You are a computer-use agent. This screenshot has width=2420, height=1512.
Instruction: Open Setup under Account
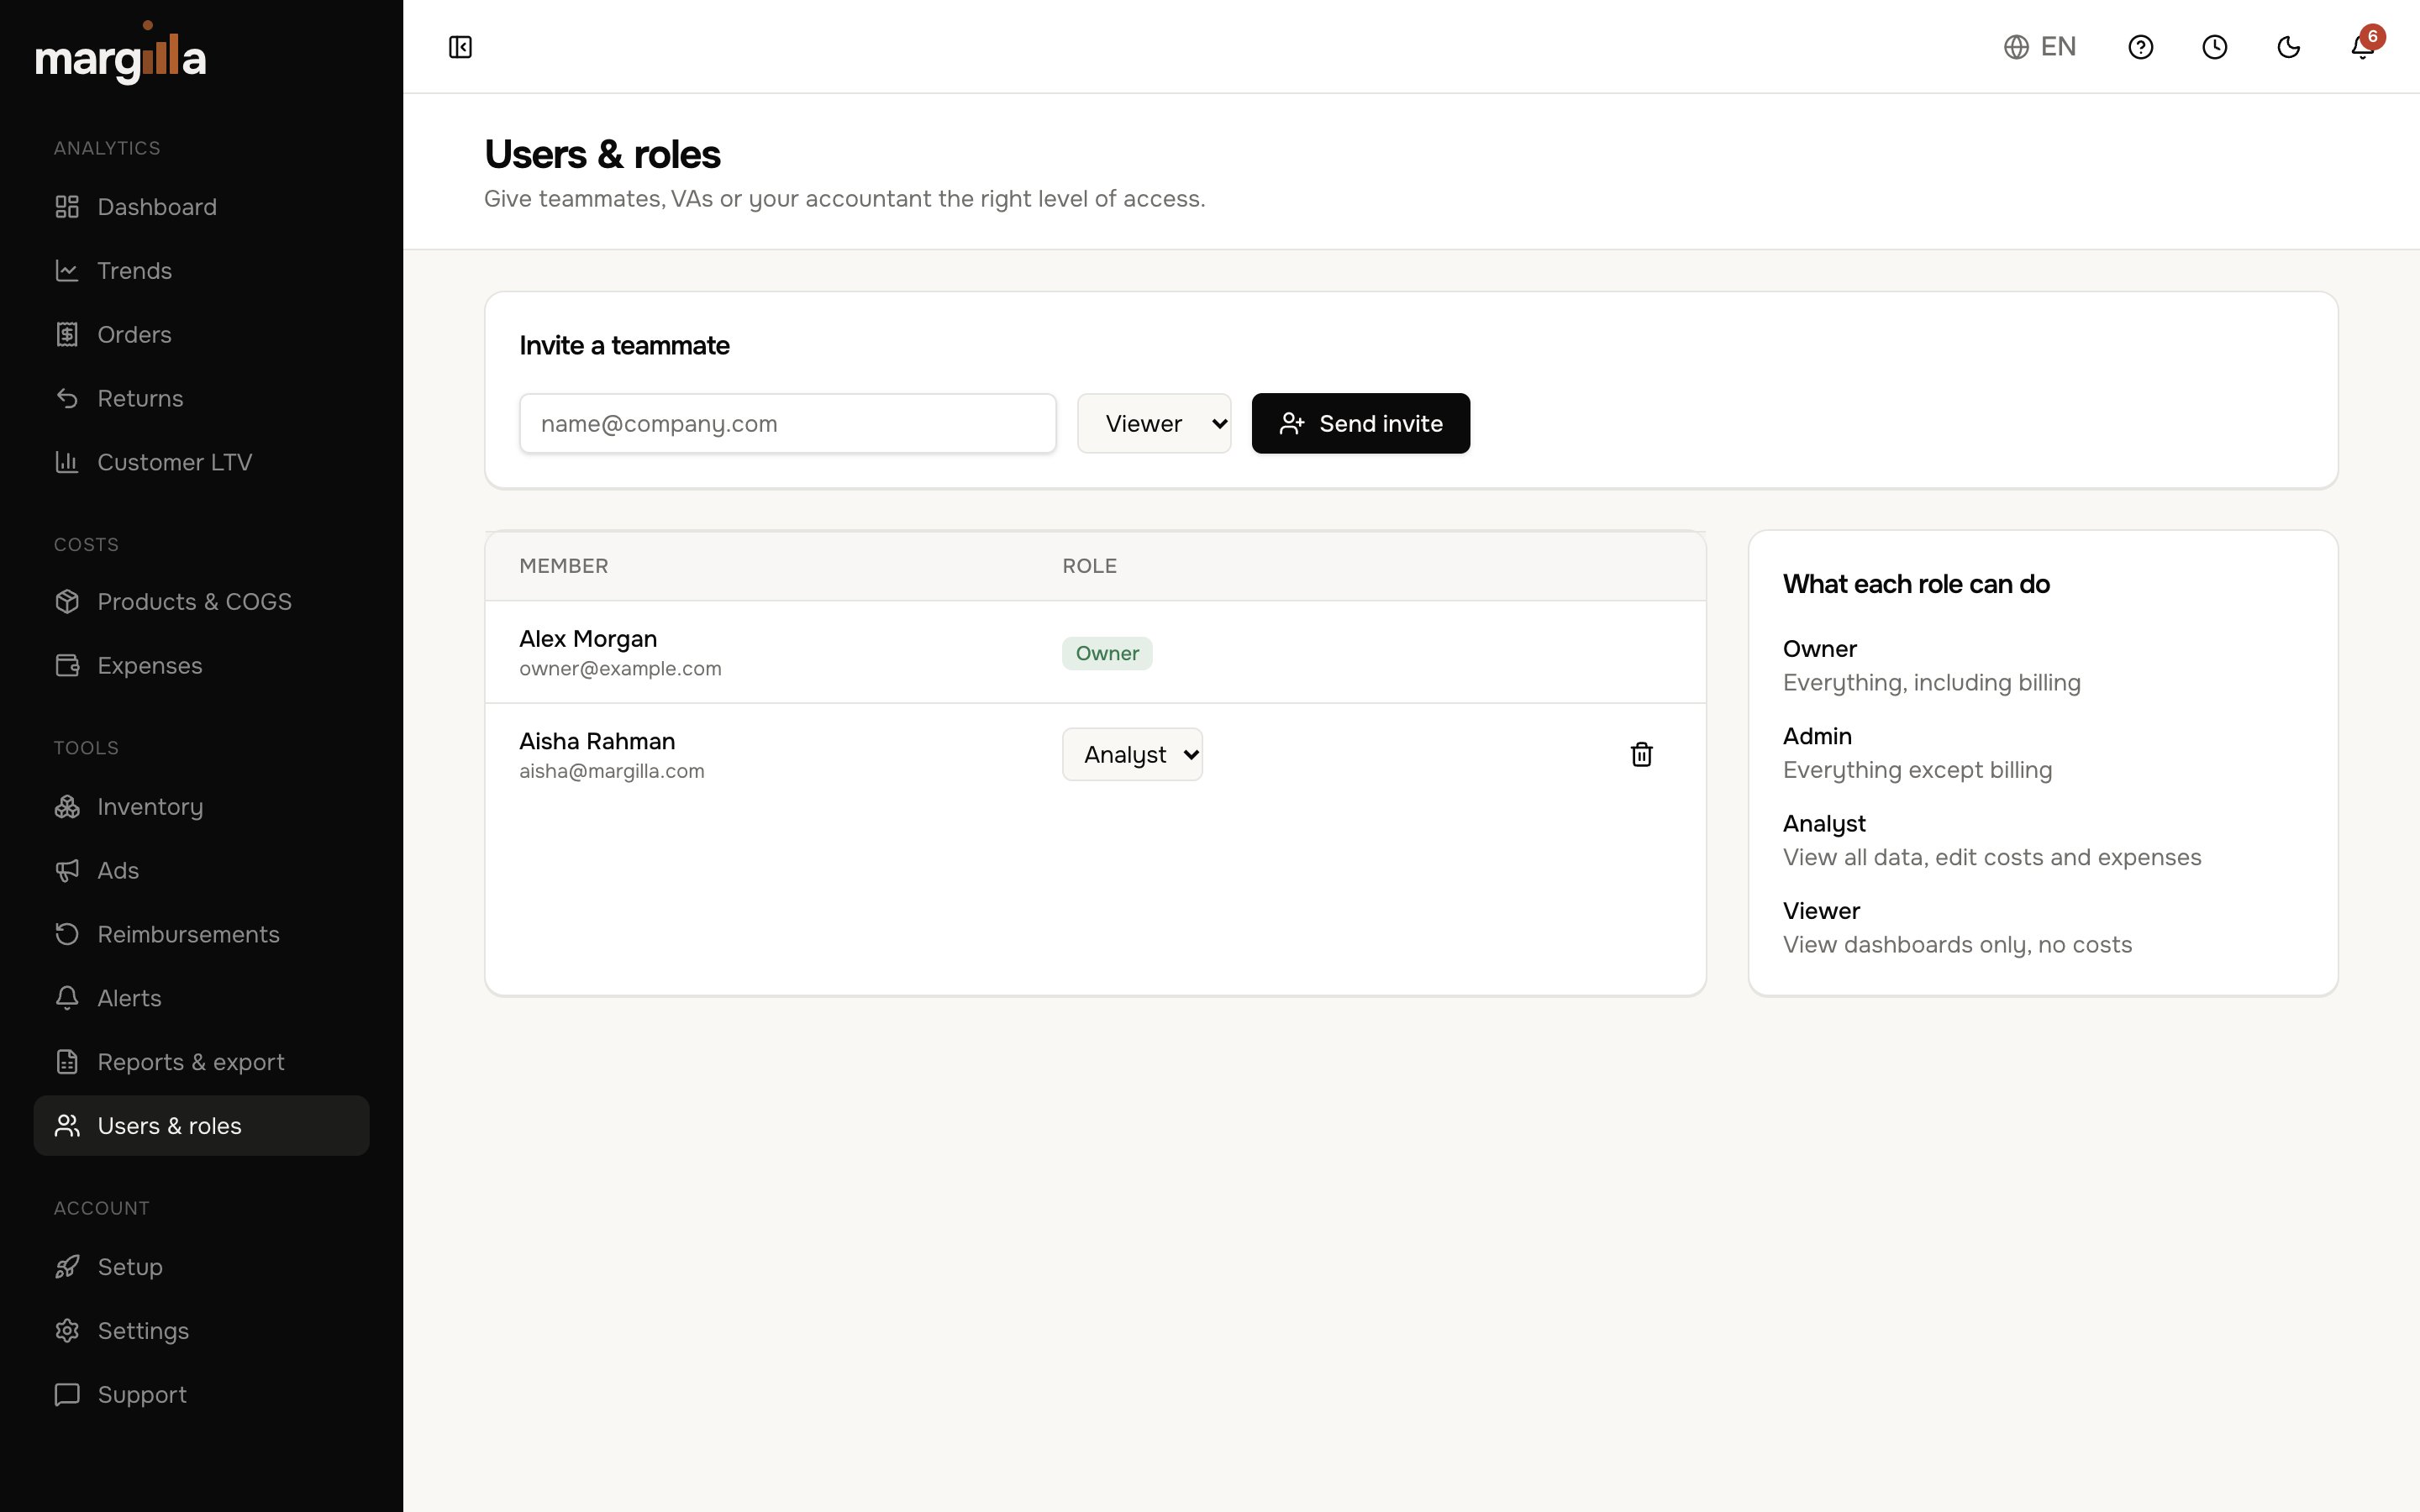[201, 1267]
